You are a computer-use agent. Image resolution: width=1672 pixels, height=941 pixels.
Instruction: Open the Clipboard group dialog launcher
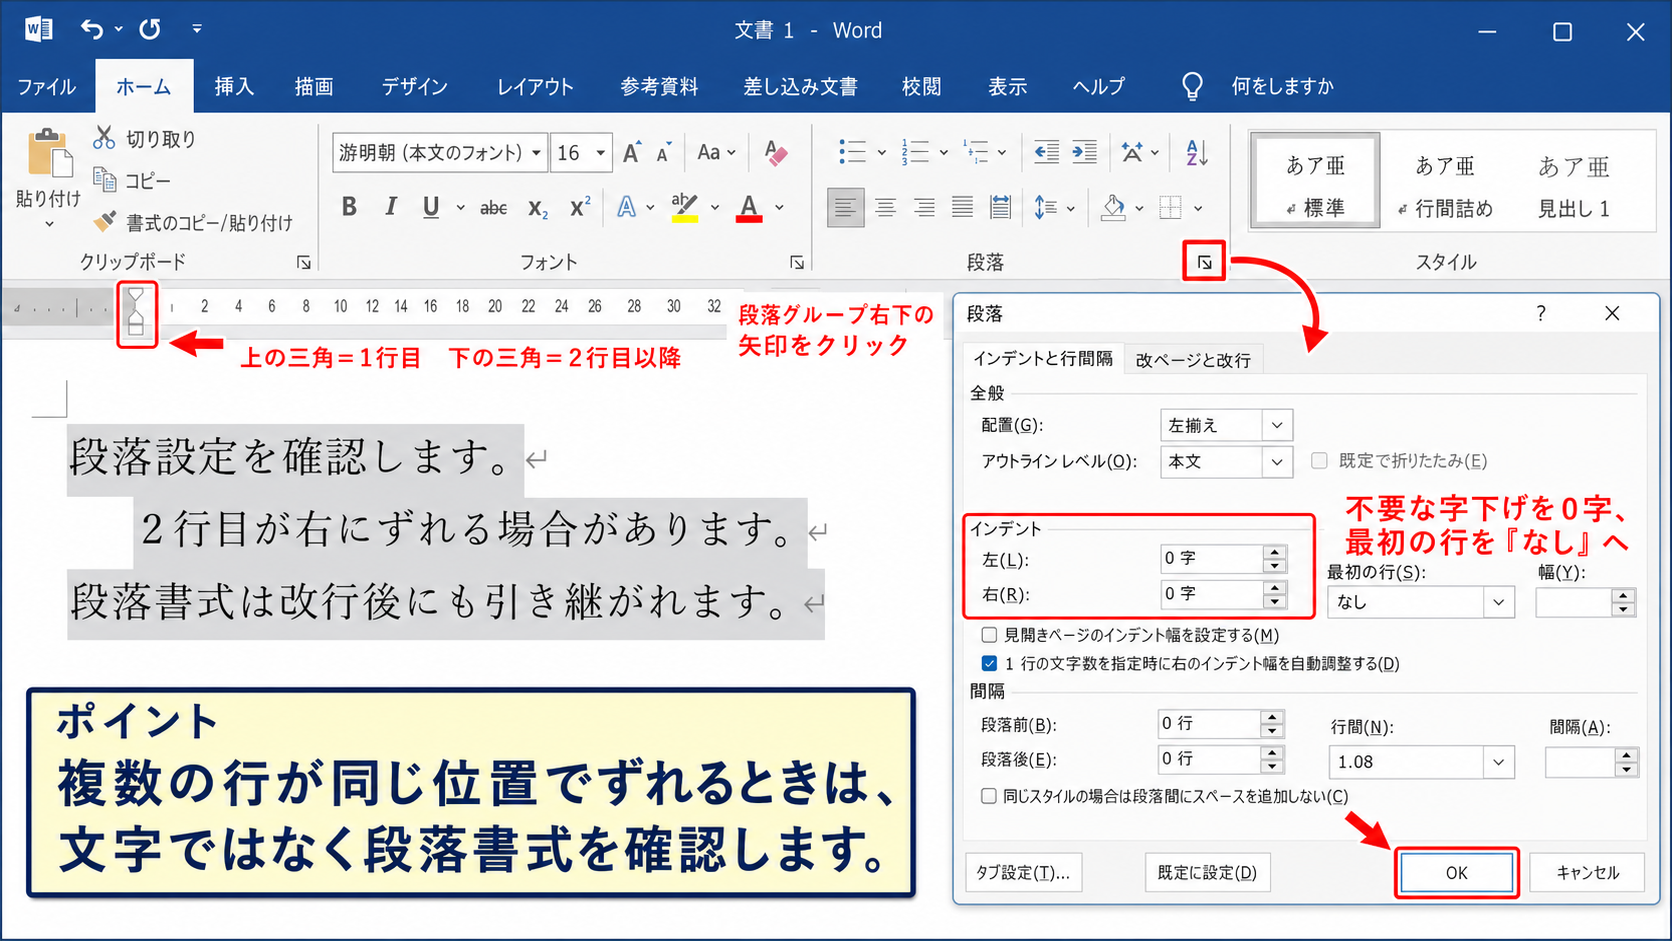(x=303, y=263)
